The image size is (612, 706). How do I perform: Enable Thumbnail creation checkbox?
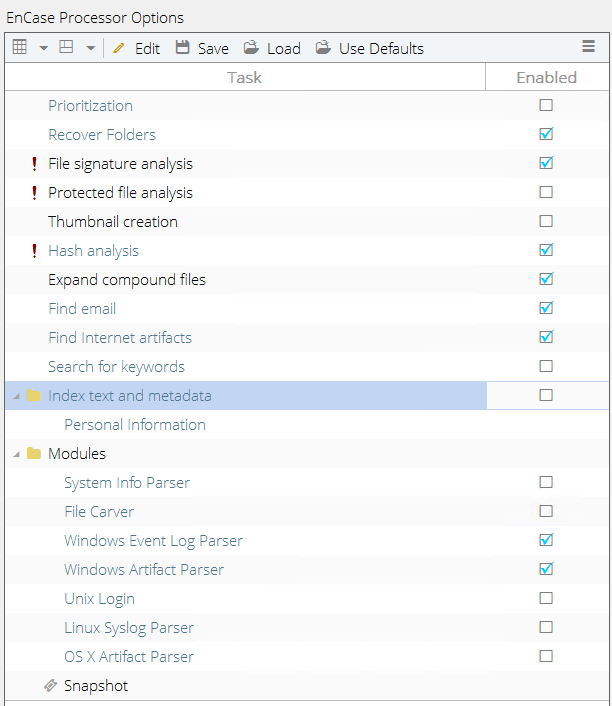point(546,221)
